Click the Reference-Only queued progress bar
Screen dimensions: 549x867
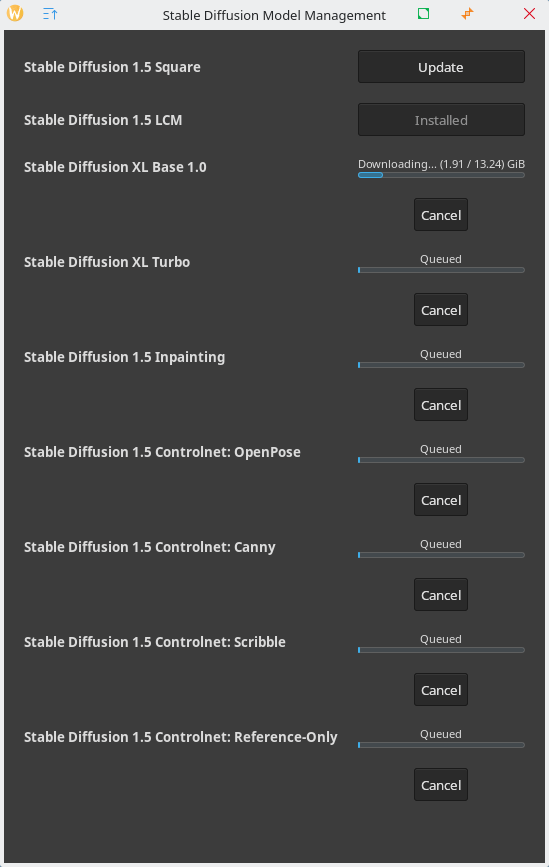pos(441,745)
